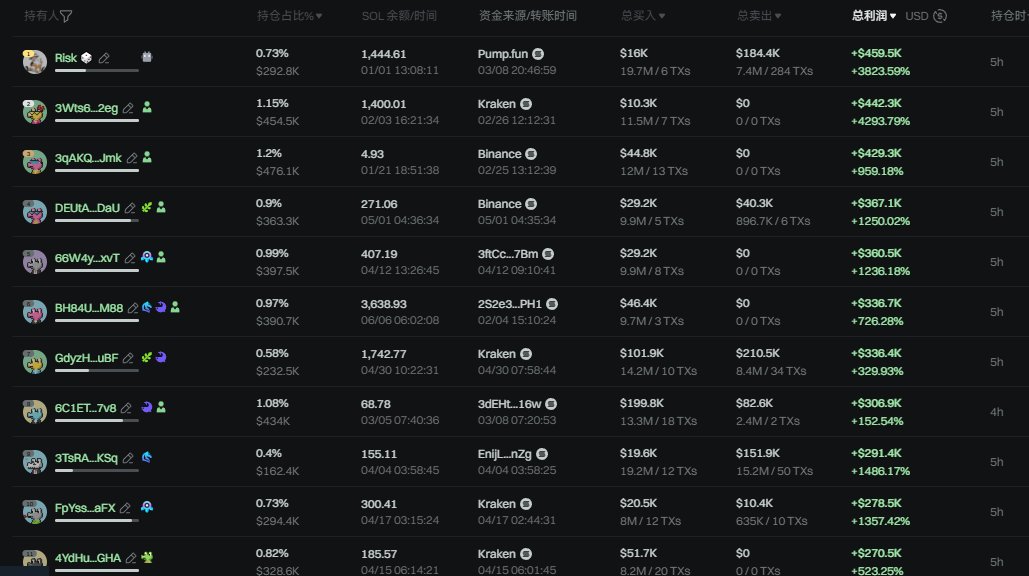Sort by total buy column
The height and width of the screenshot is (576, 1029).
pyautogui.click(x=643, y=16)
